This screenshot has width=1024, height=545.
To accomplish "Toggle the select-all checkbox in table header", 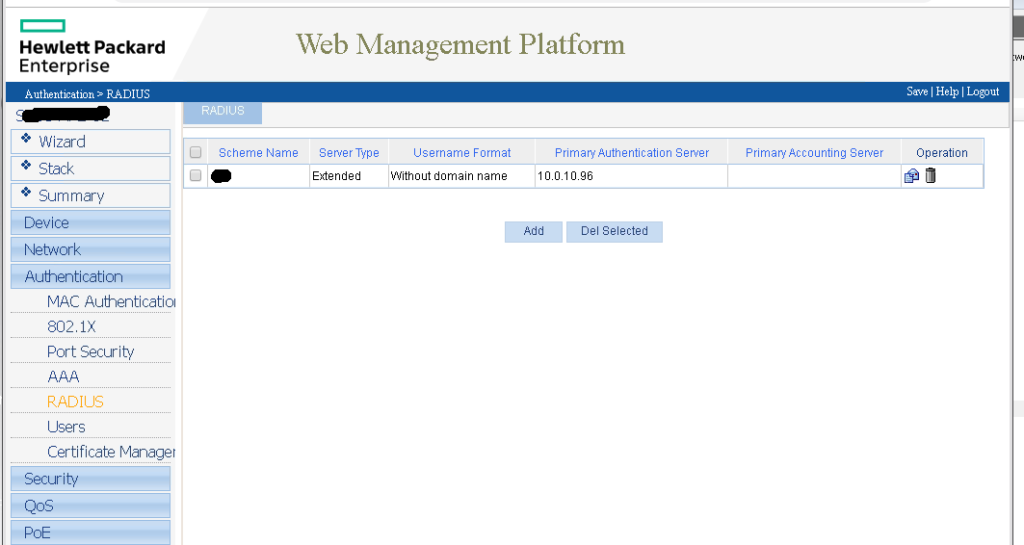I will 196,153.
